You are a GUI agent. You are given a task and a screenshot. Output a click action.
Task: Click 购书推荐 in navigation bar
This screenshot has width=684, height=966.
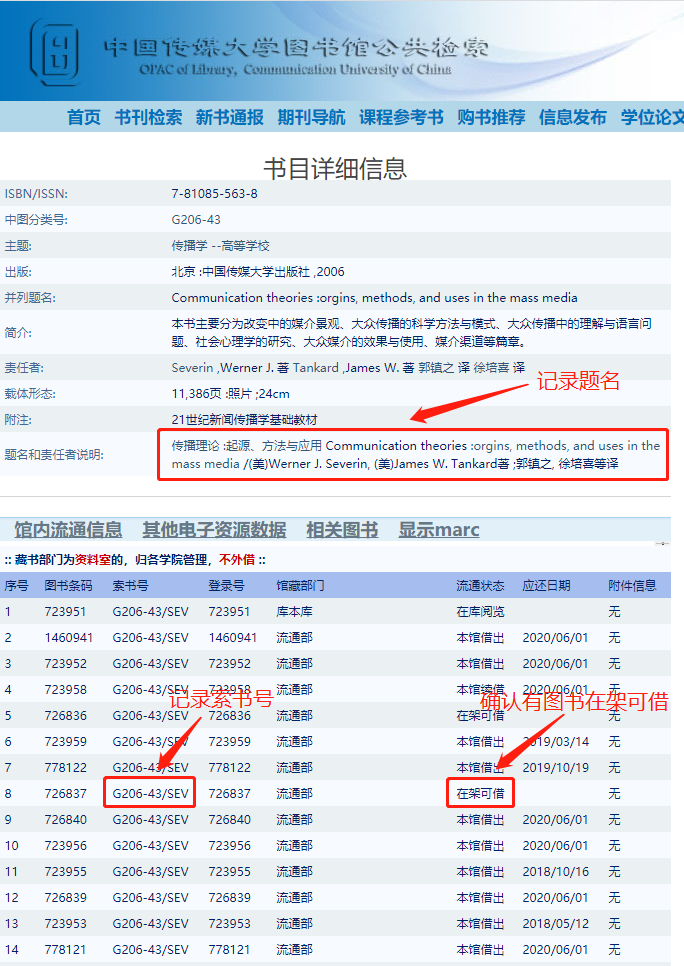coord(491,117)
